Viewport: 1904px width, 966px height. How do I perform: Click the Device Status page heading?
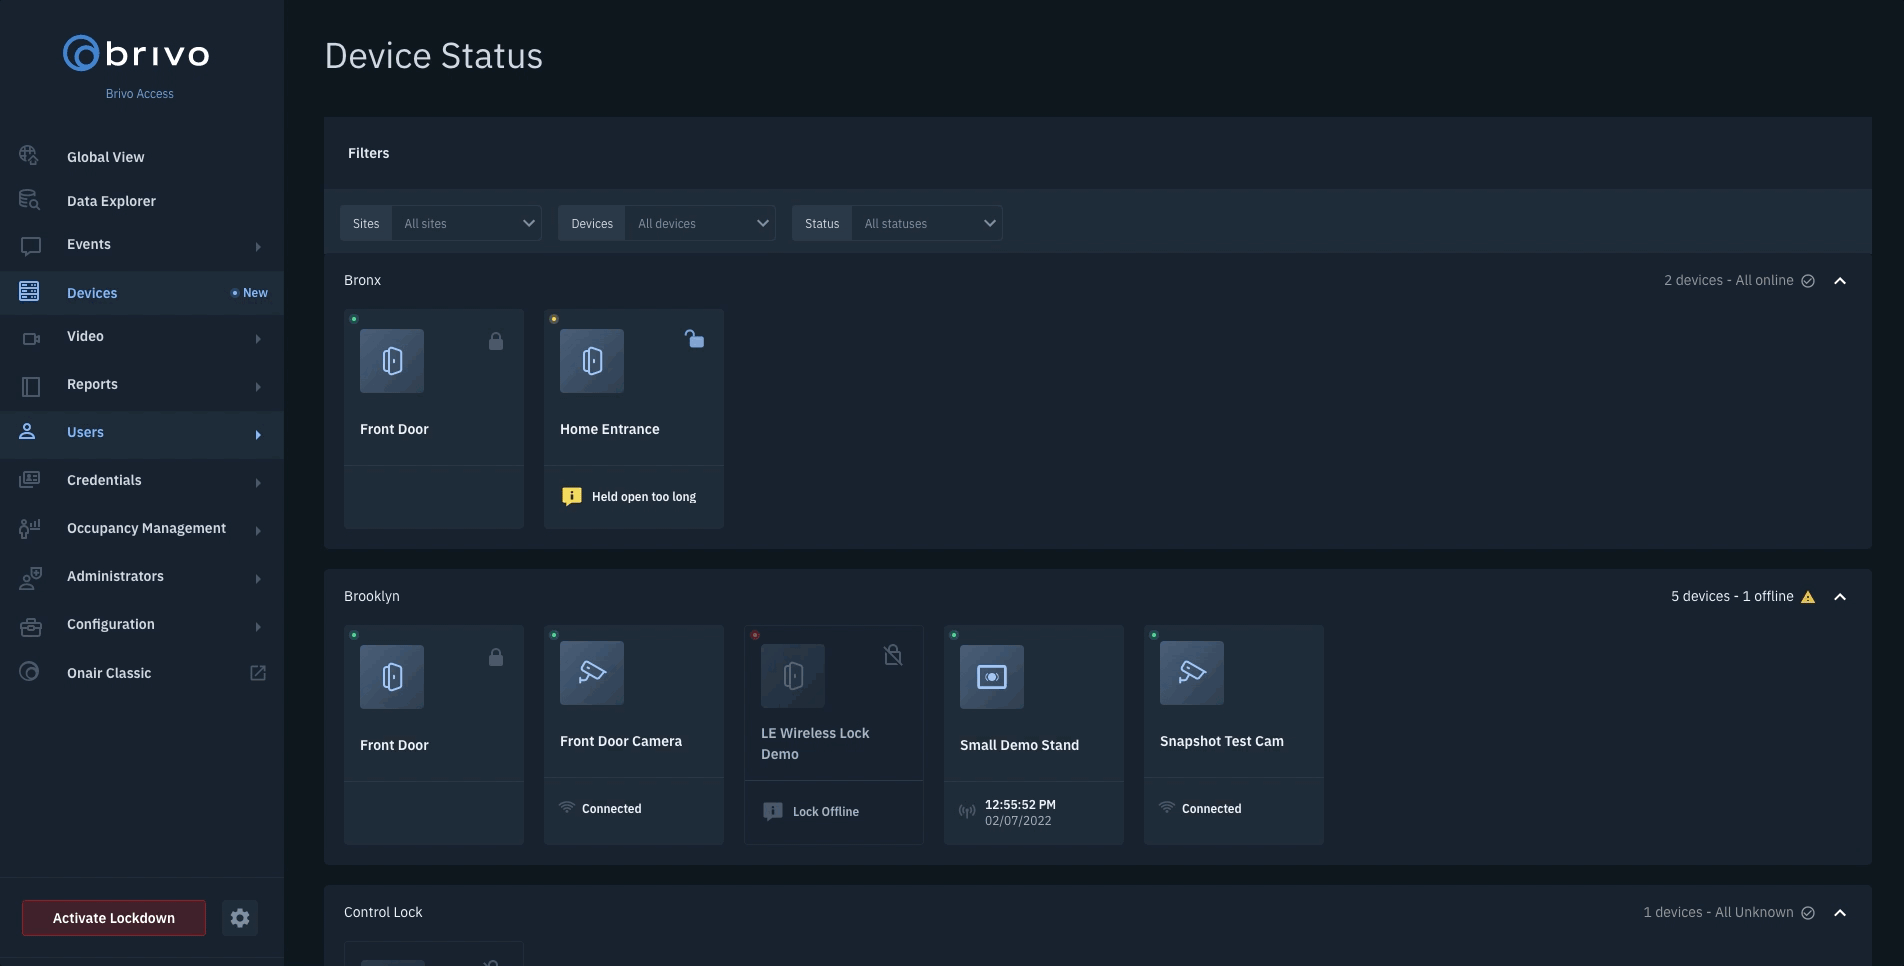(x=434, y=56)
